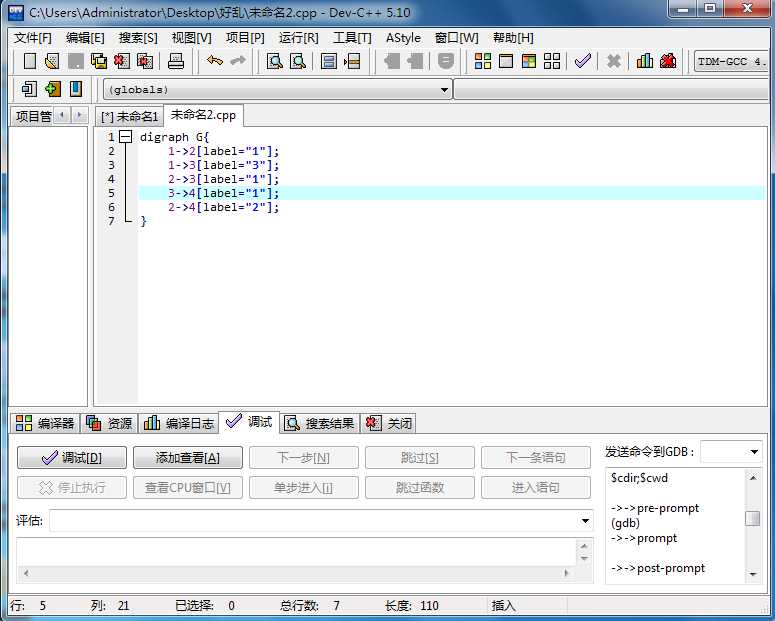
Task: Go to function toolbar icon
Action: tap(329, 61)
